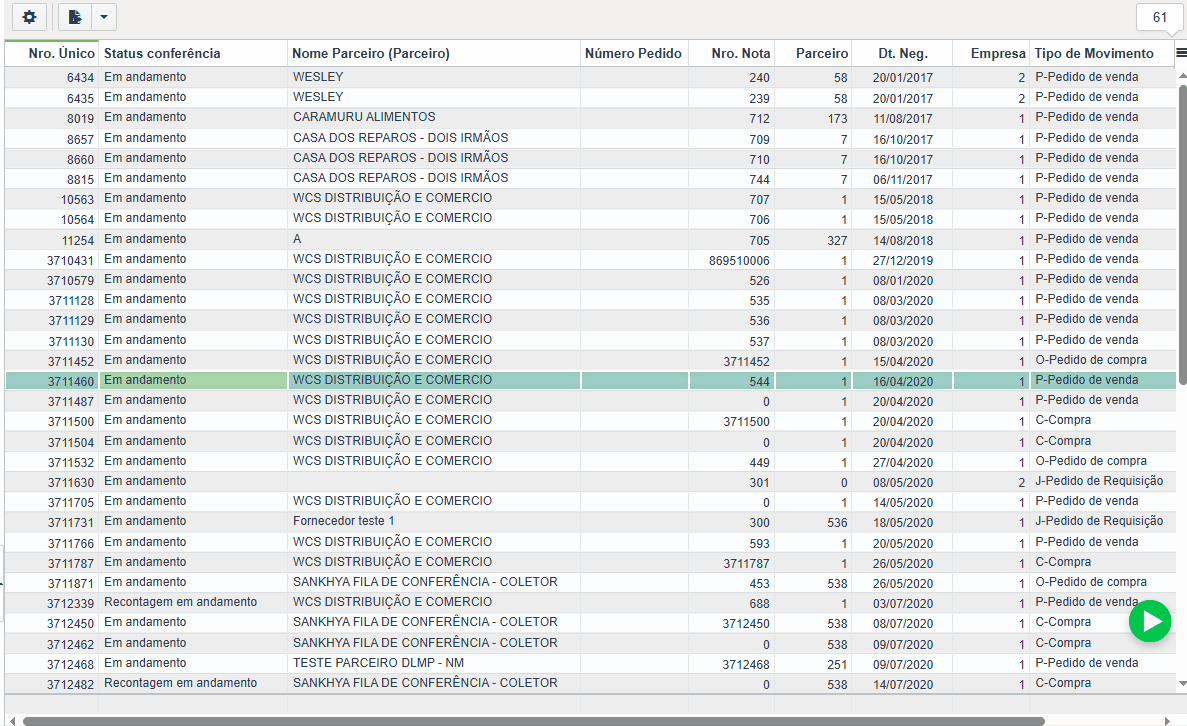Screen dimensions: 1187x726
Task: Sort by Número Pedido column header
Action: (634, 54)
